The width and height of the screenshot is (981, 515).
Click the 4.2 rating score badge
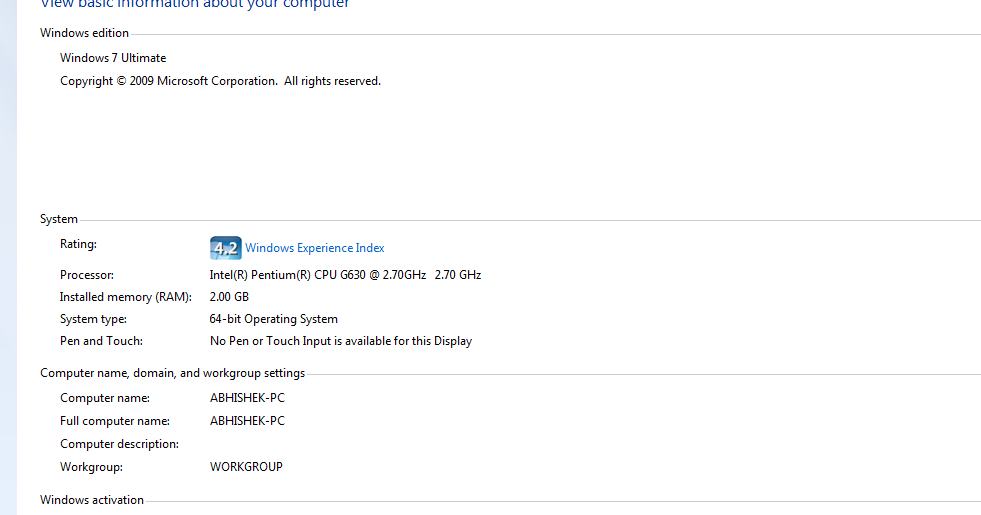pos(225,248)
